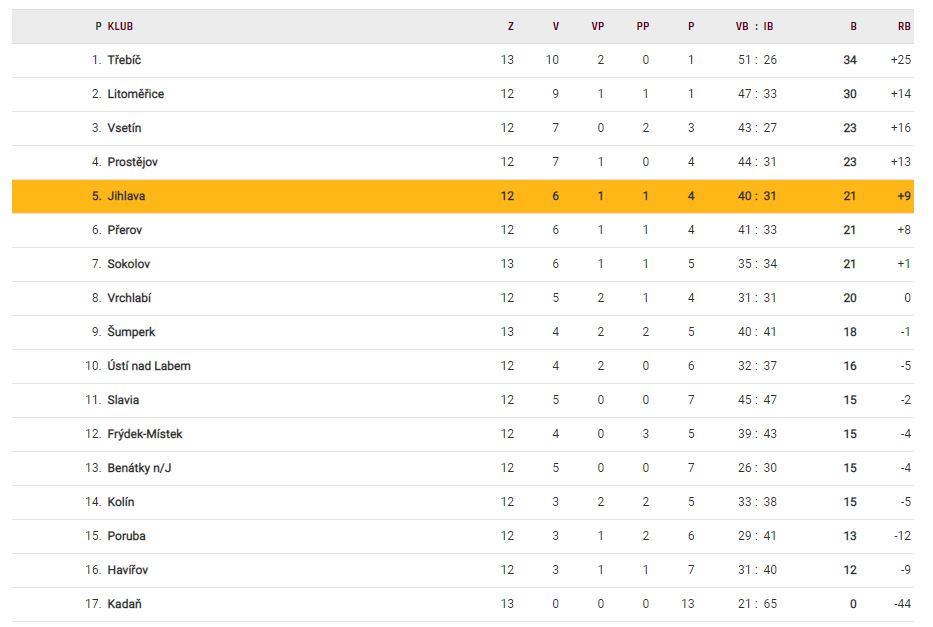Click the Havířov team name
Screen dimensions: 933x627
click(128, 570)
